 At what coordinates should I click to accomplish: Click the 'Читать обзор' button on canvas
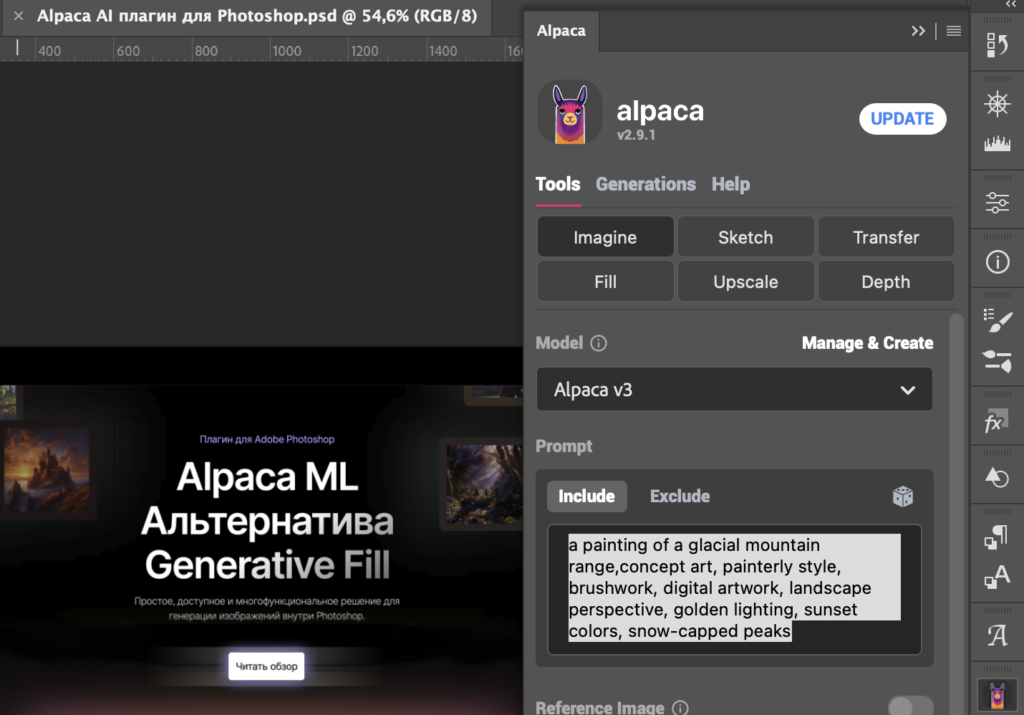[266, 666]
